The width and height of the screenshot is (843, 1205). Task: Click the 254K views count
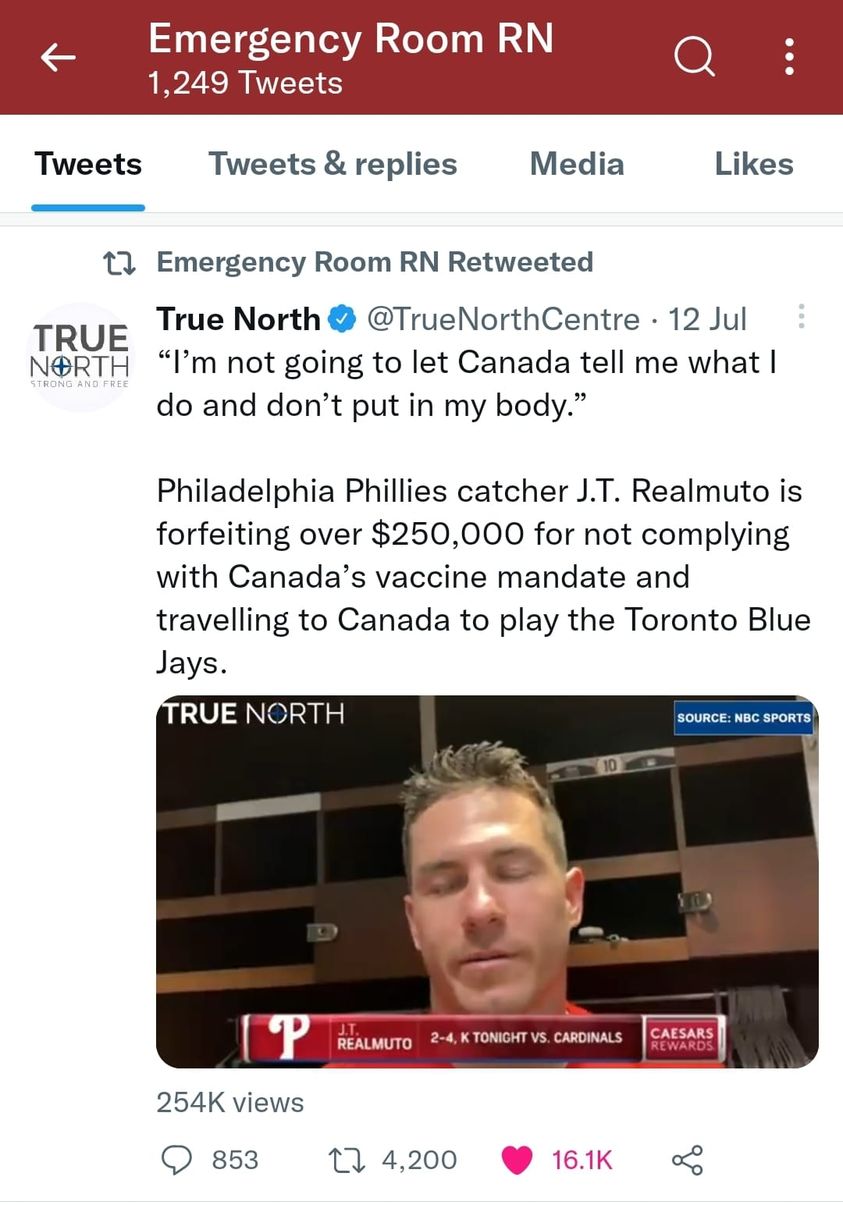pyautogui.click(x=230, y=1102)
